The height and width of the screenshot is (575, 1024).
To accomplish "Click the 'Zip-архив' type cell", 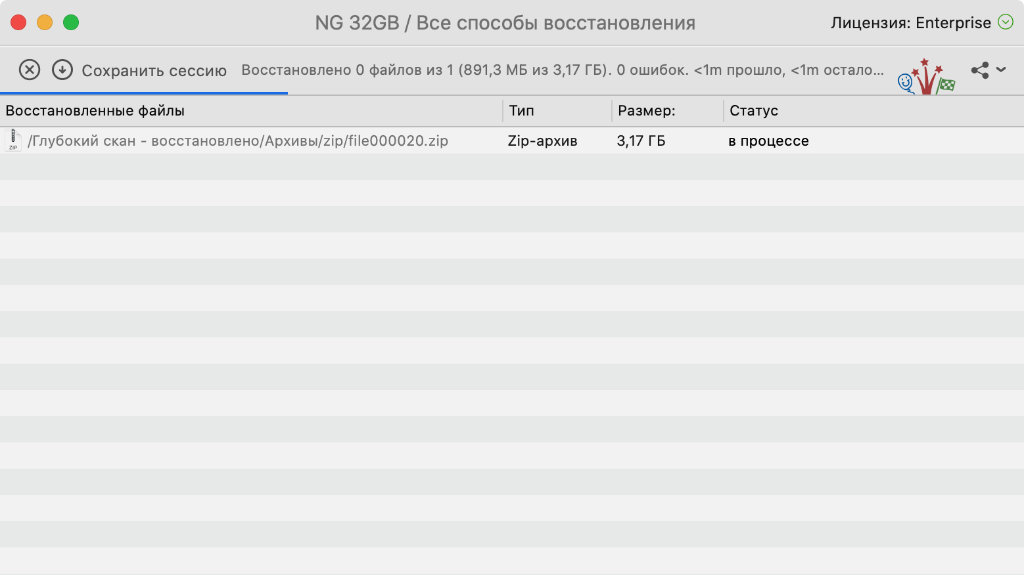I will 543,141.
